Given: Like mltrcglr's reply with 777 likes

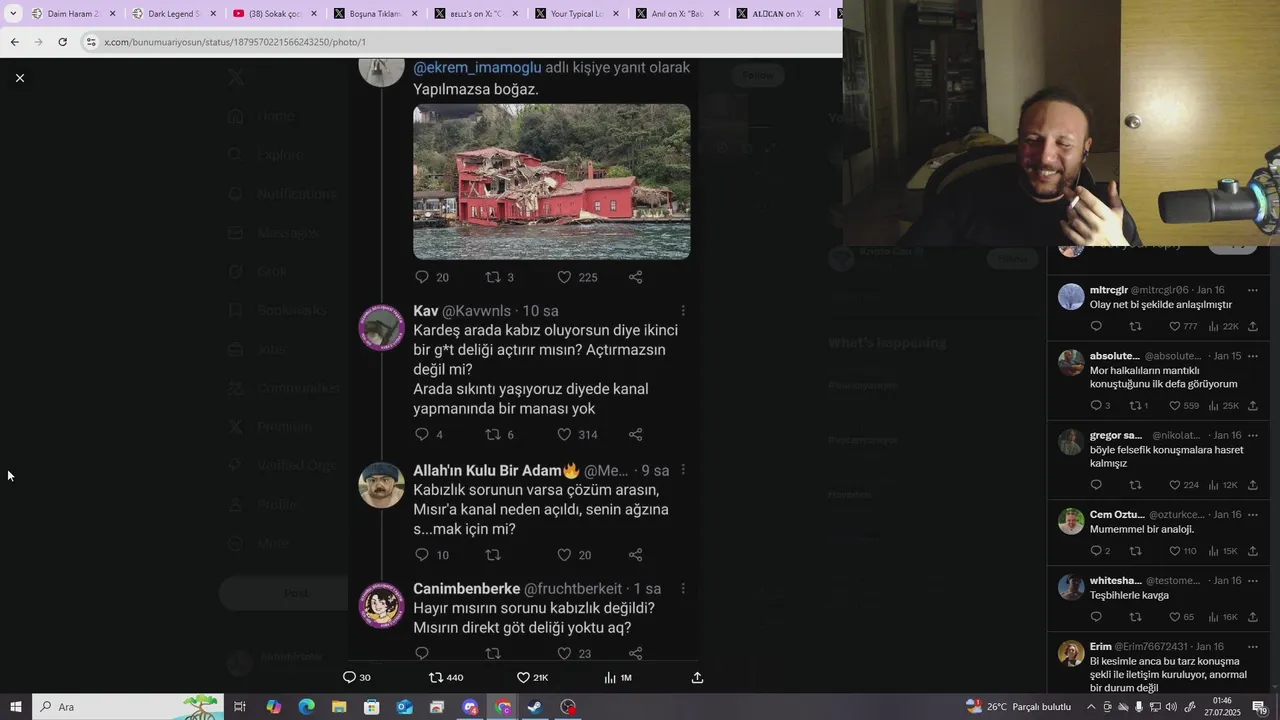Looking at the screenshot, I should pyautogui.click(x=1175, y=326).
